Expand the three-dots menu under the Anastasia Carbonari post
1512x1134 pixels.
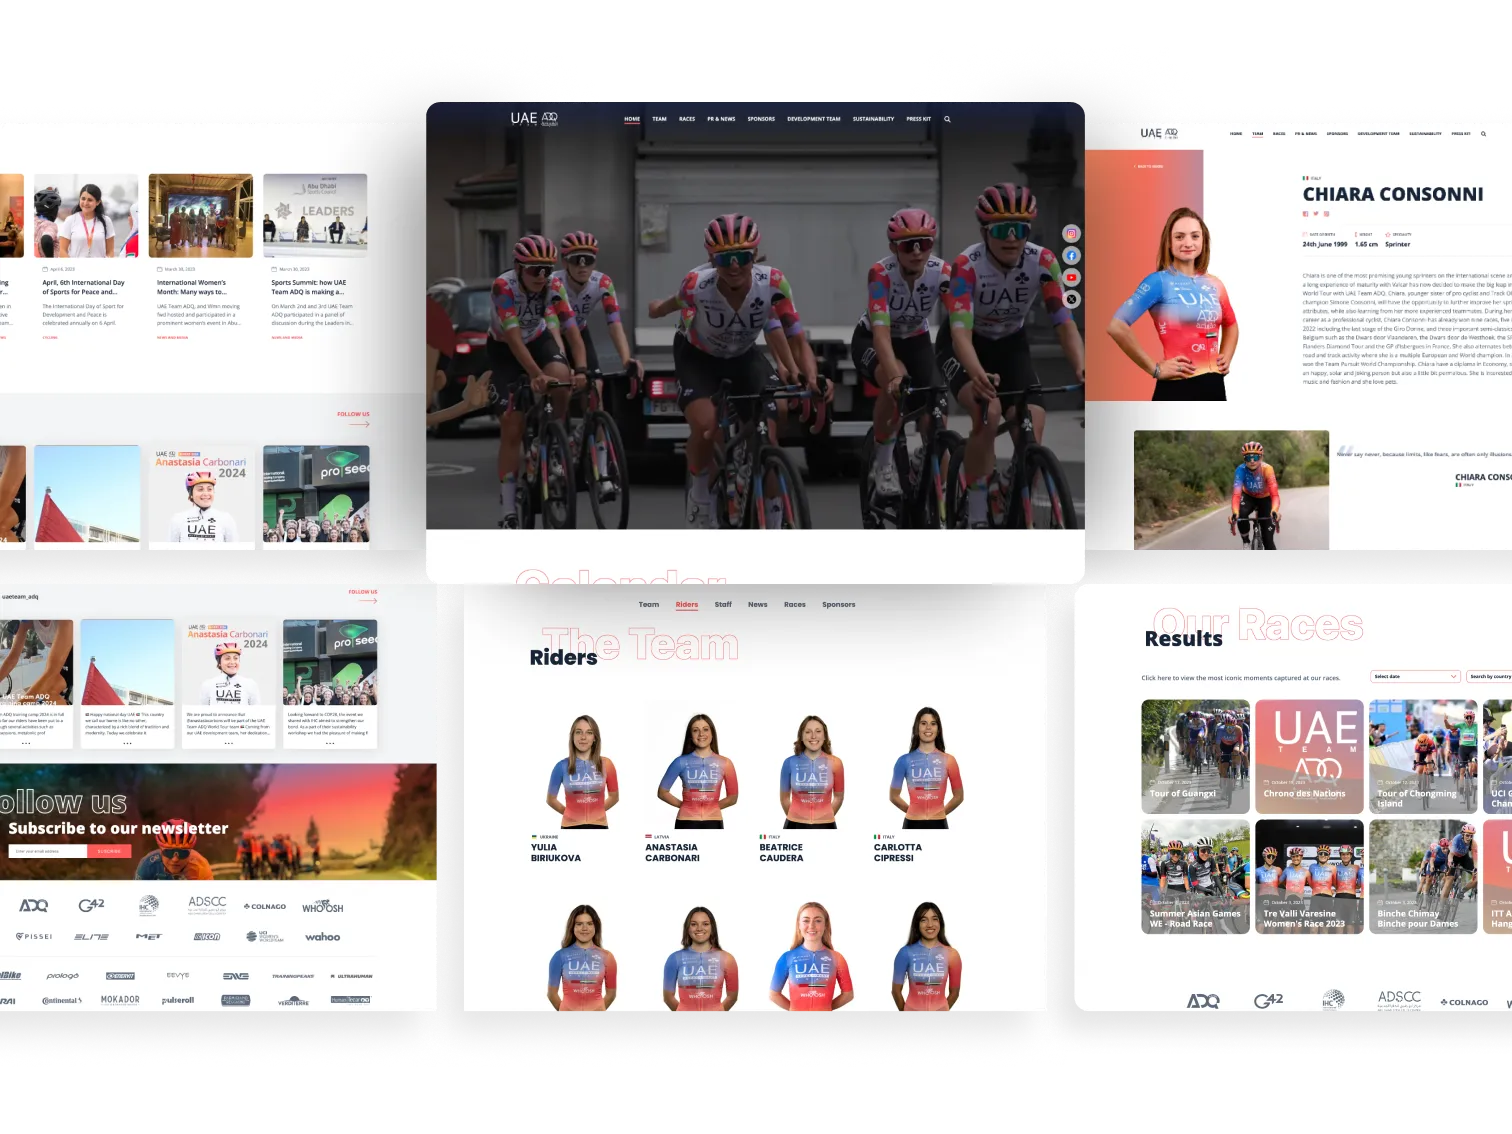tap(228, 744)
